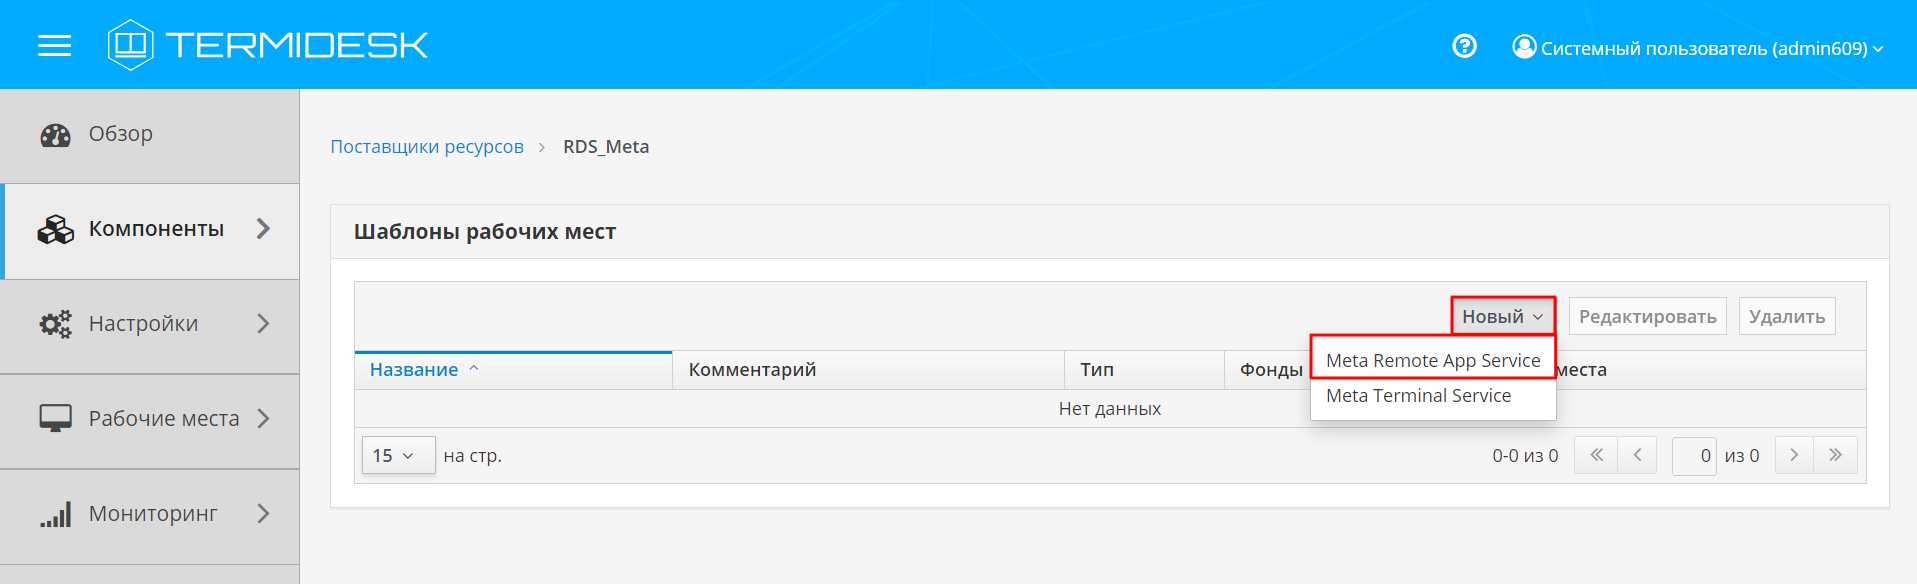This screenshot has height=584, width=1917.
Task: Click the 0-0 из 0 counter
Action: pyautogui.click(x=1525, y=456)
